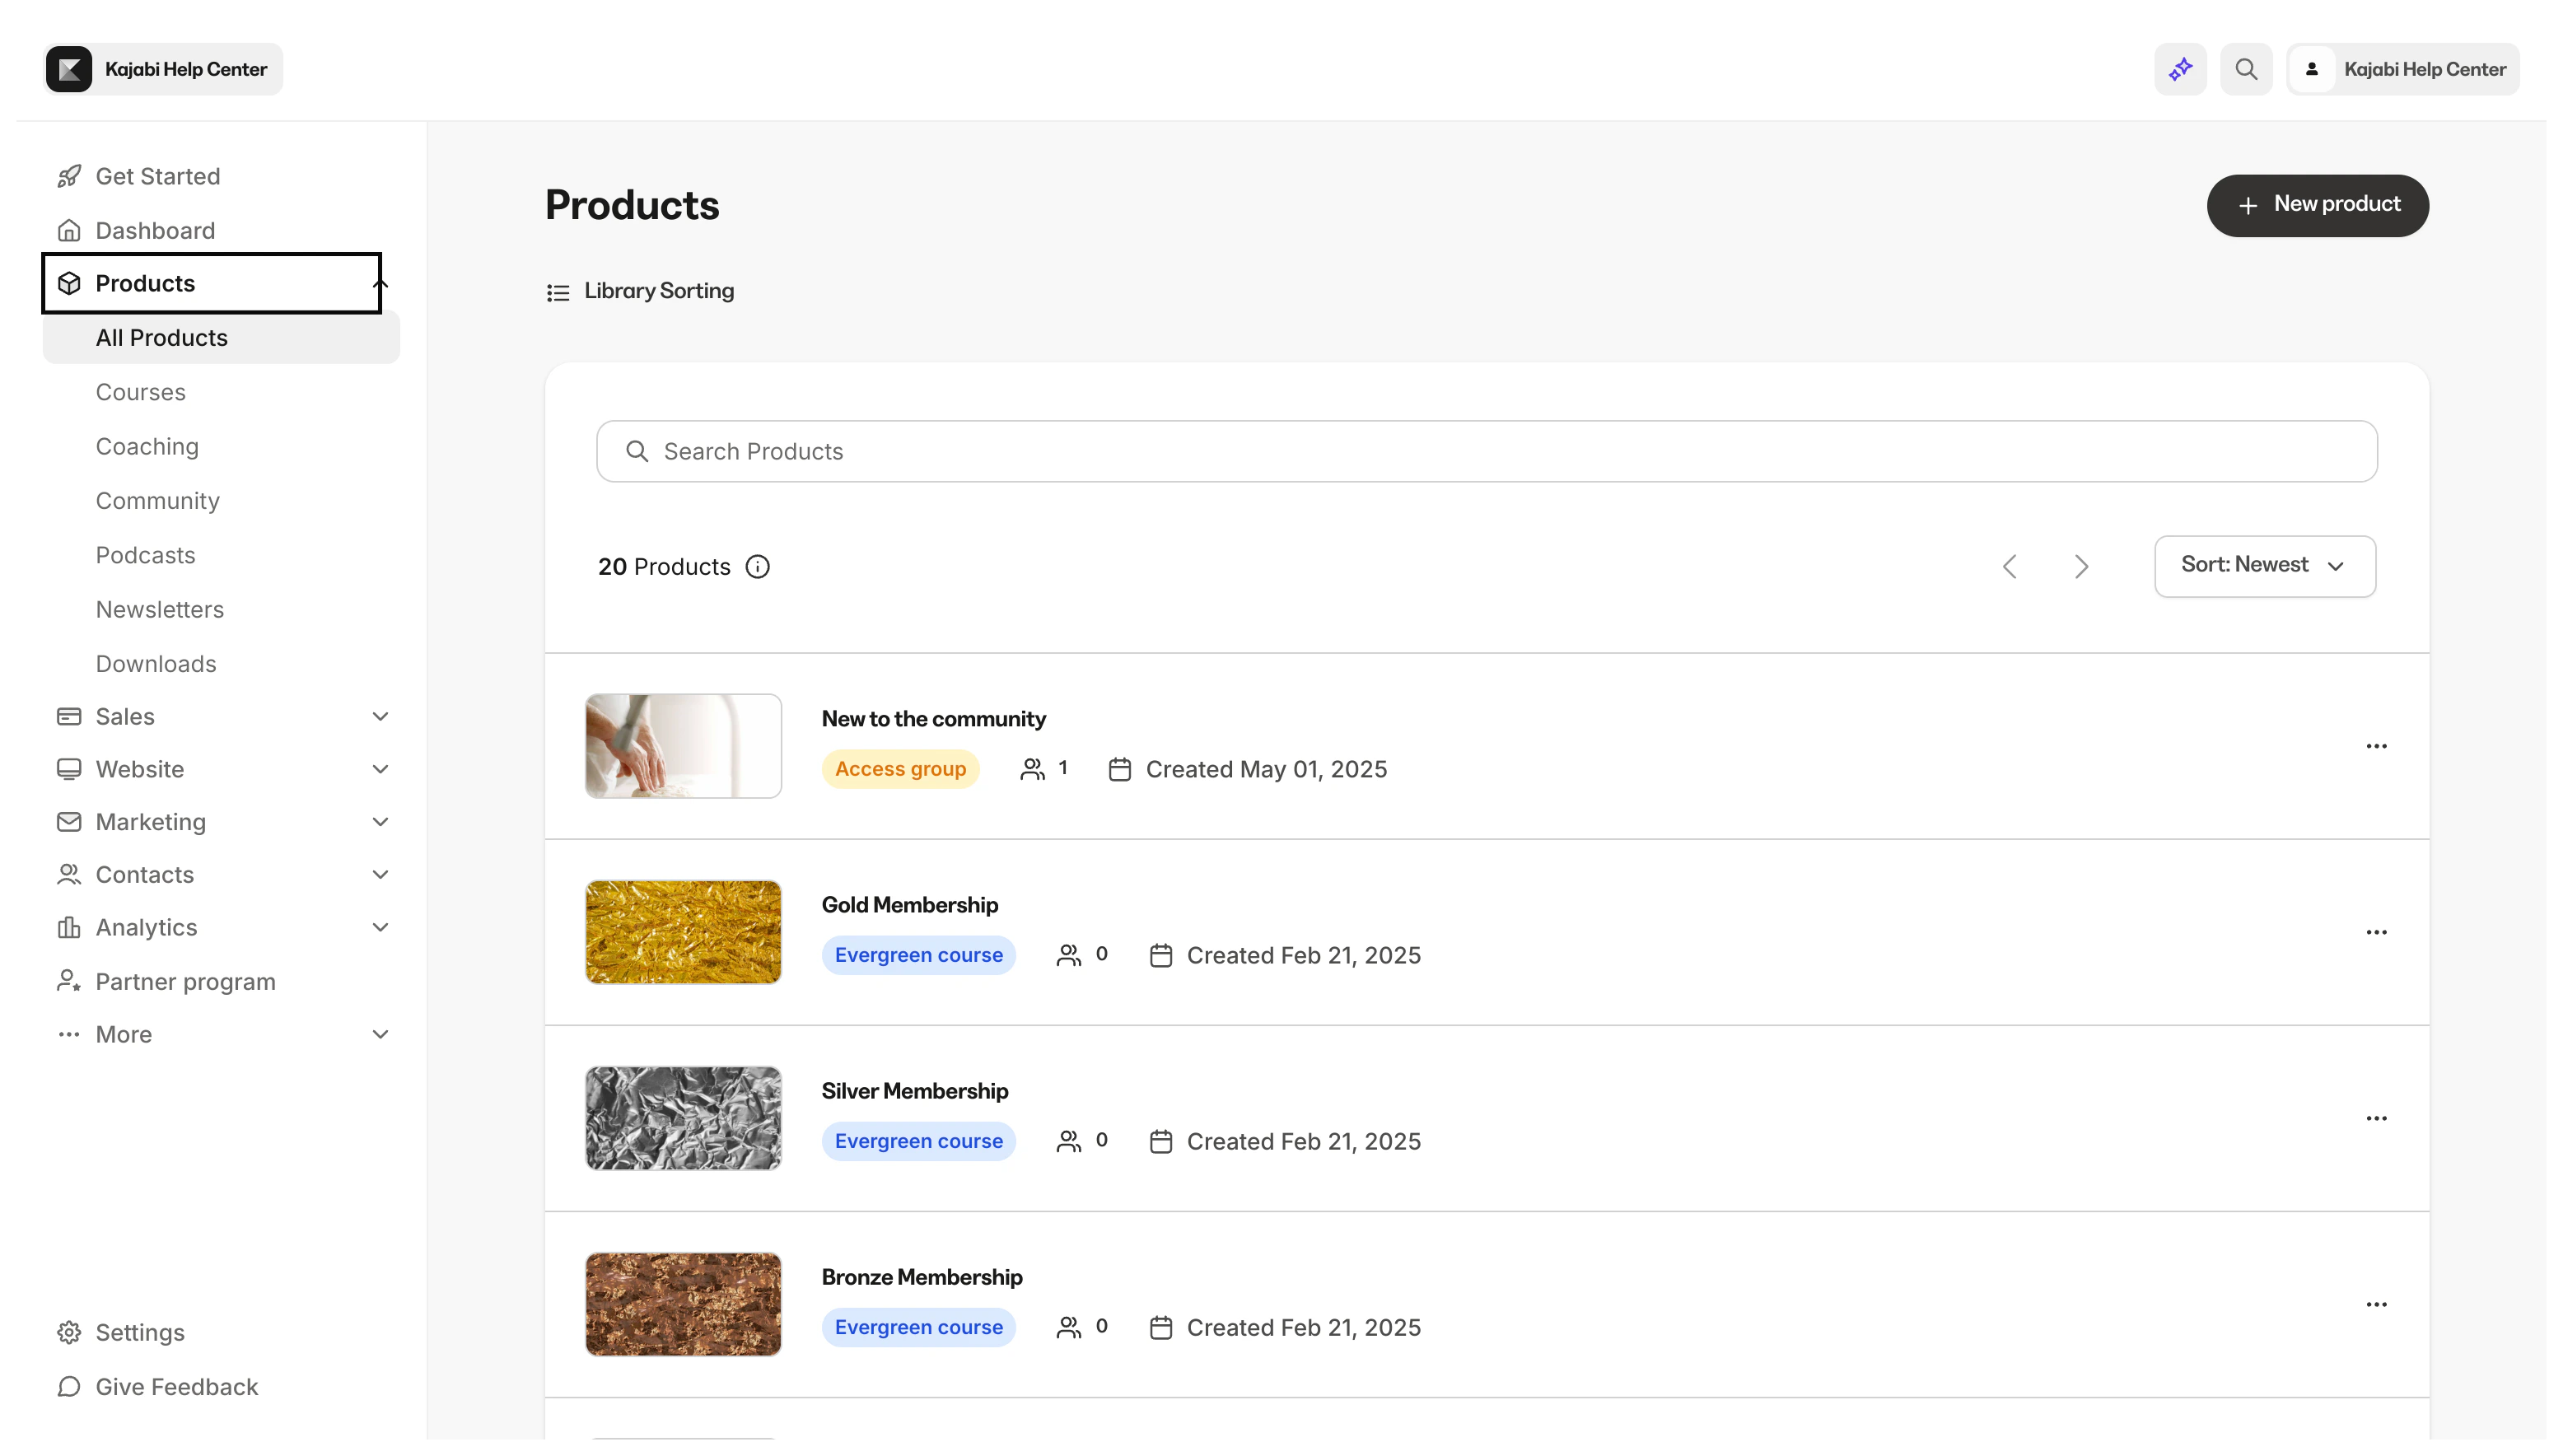Screen dimensions: 2563x1456
Task: Click Bronze Membership members count icon
Action: [1068, 1327]
